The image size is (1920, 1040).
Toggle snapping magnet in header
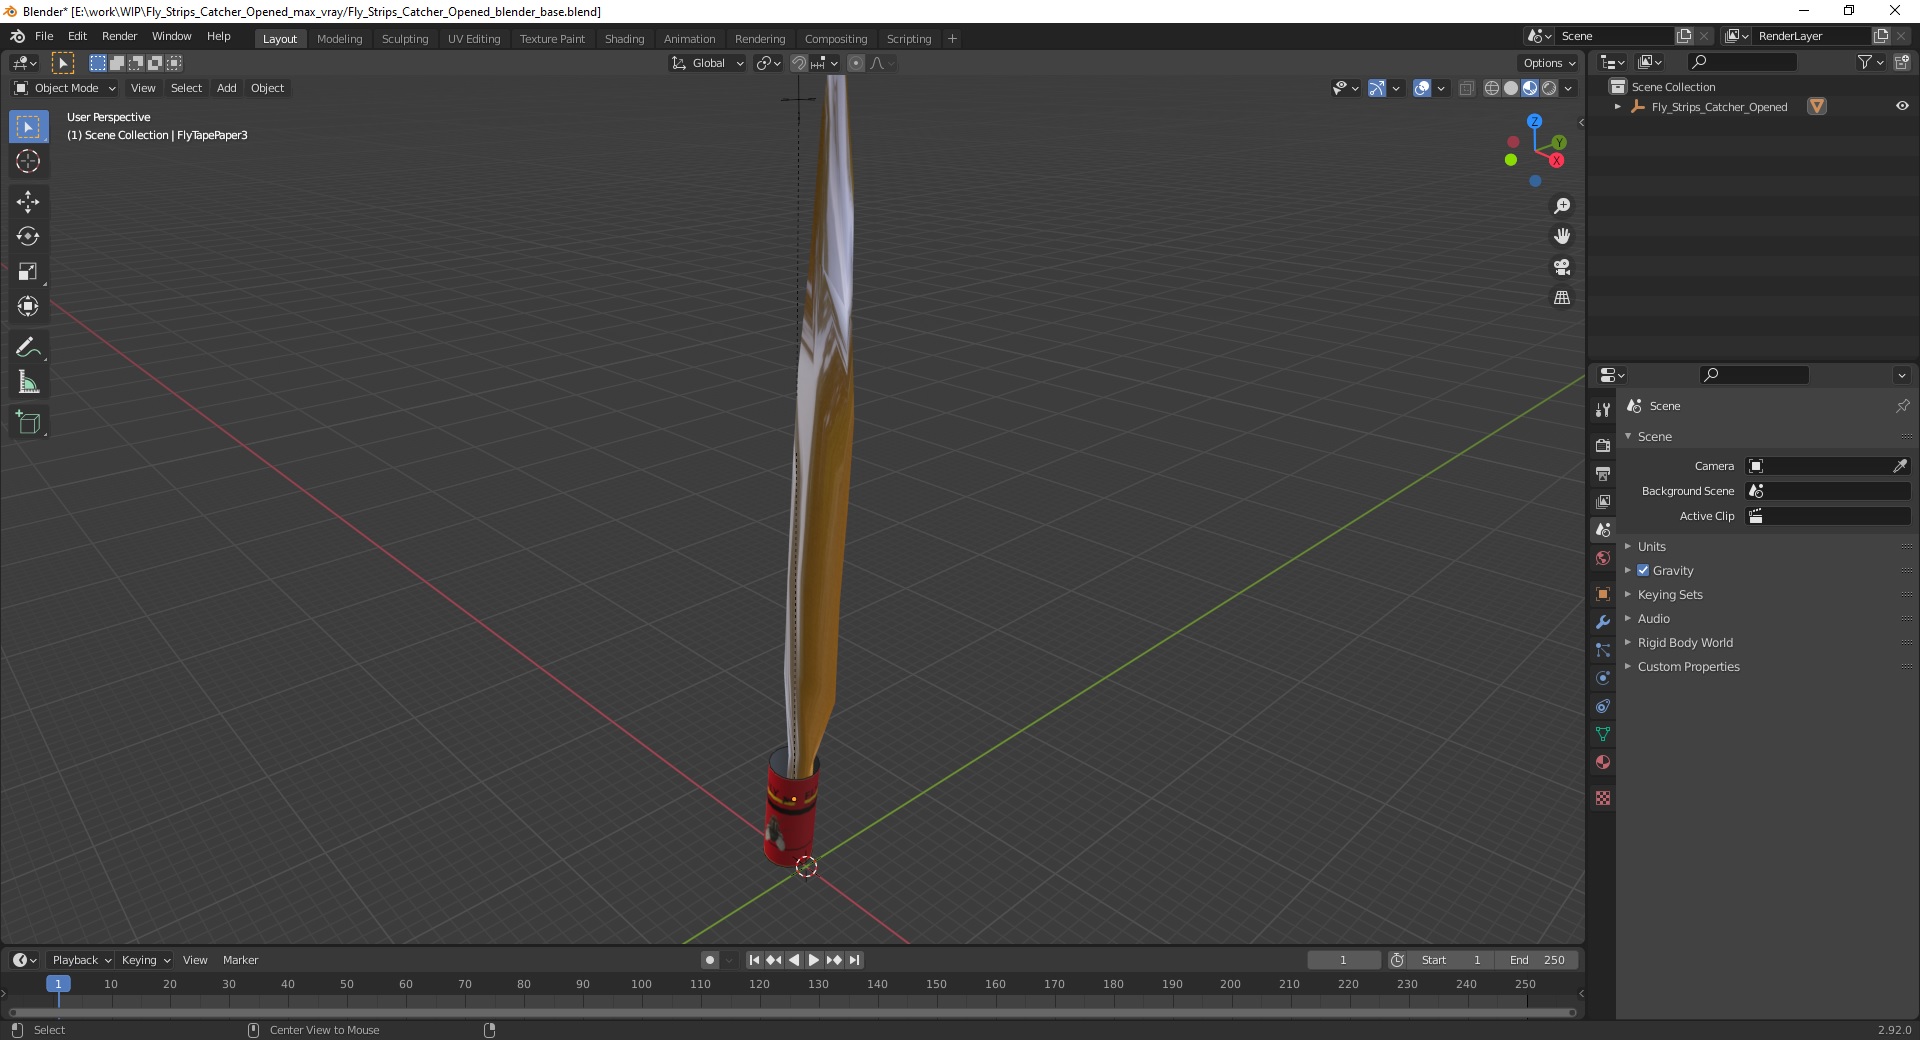tap(798, 63)
